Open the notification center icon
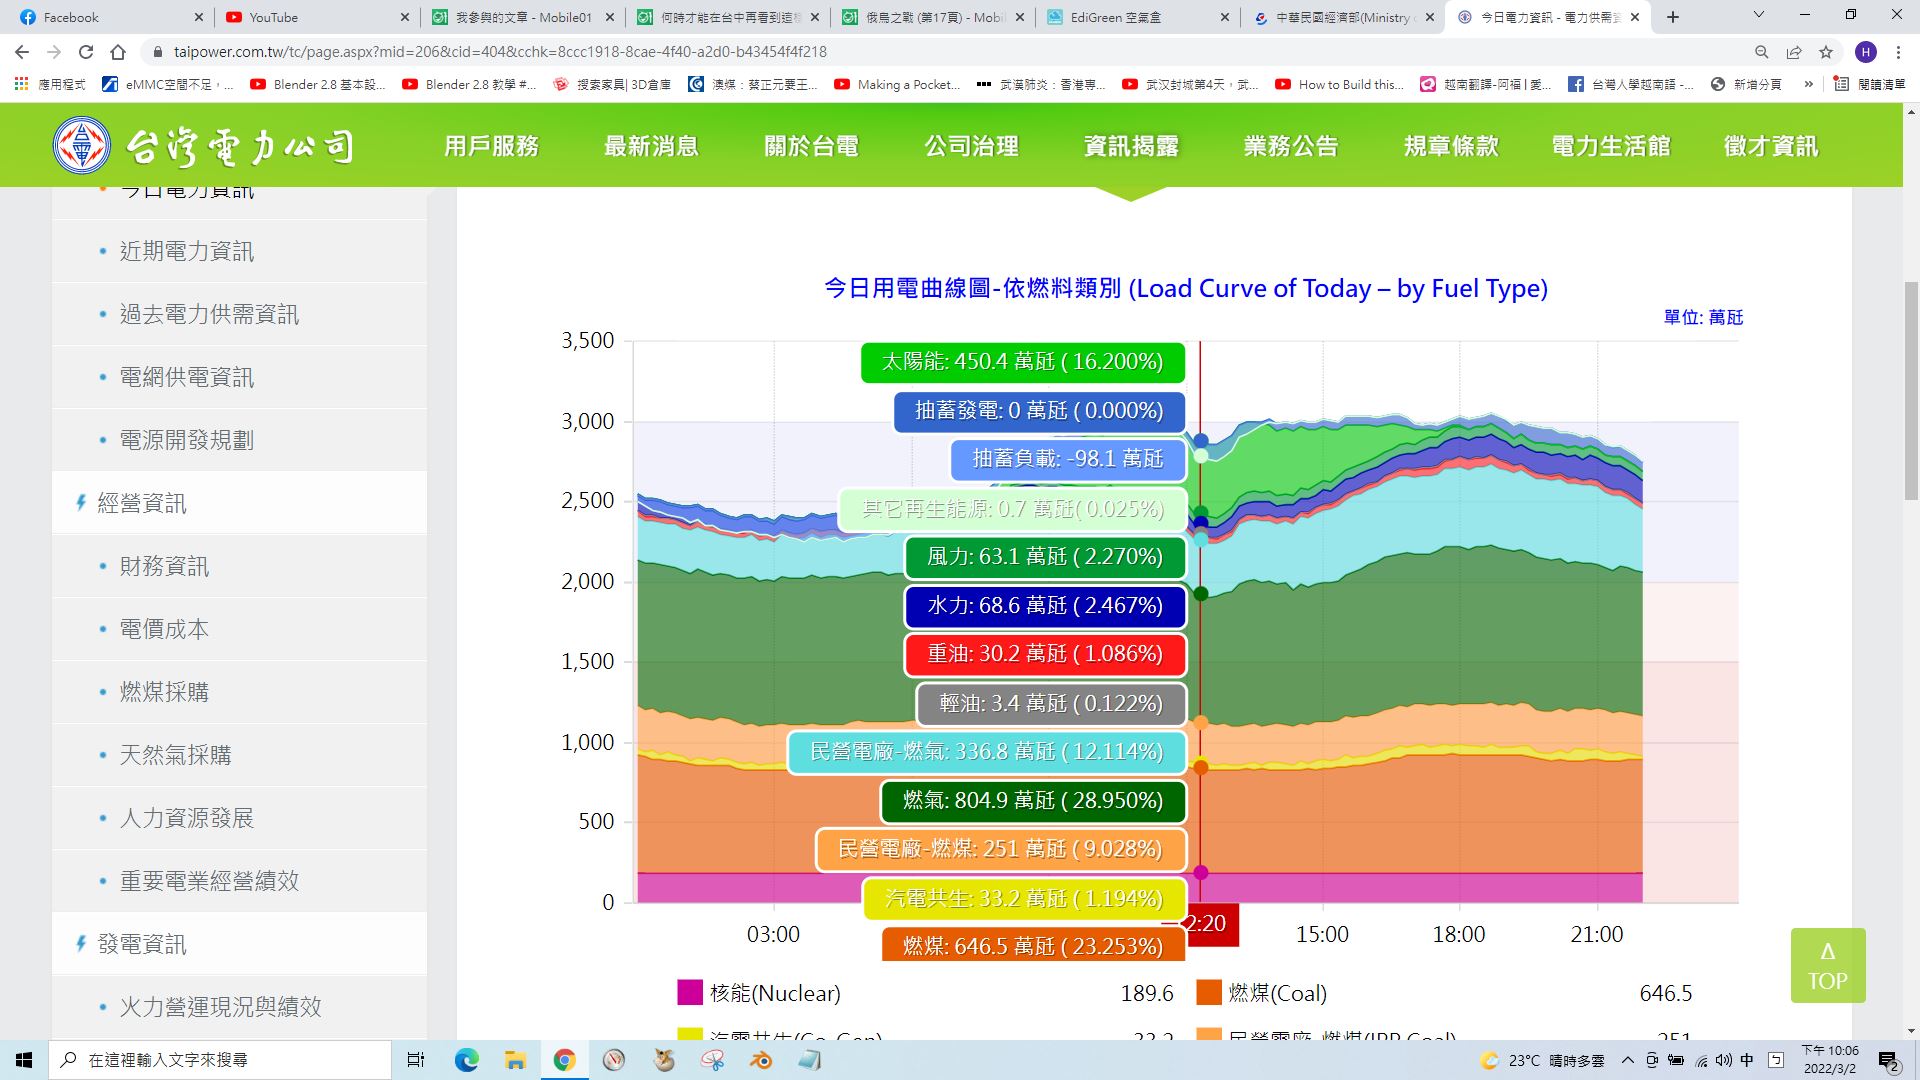The height and width of the screenshot is (1080, 1920). point(1888,1061)
